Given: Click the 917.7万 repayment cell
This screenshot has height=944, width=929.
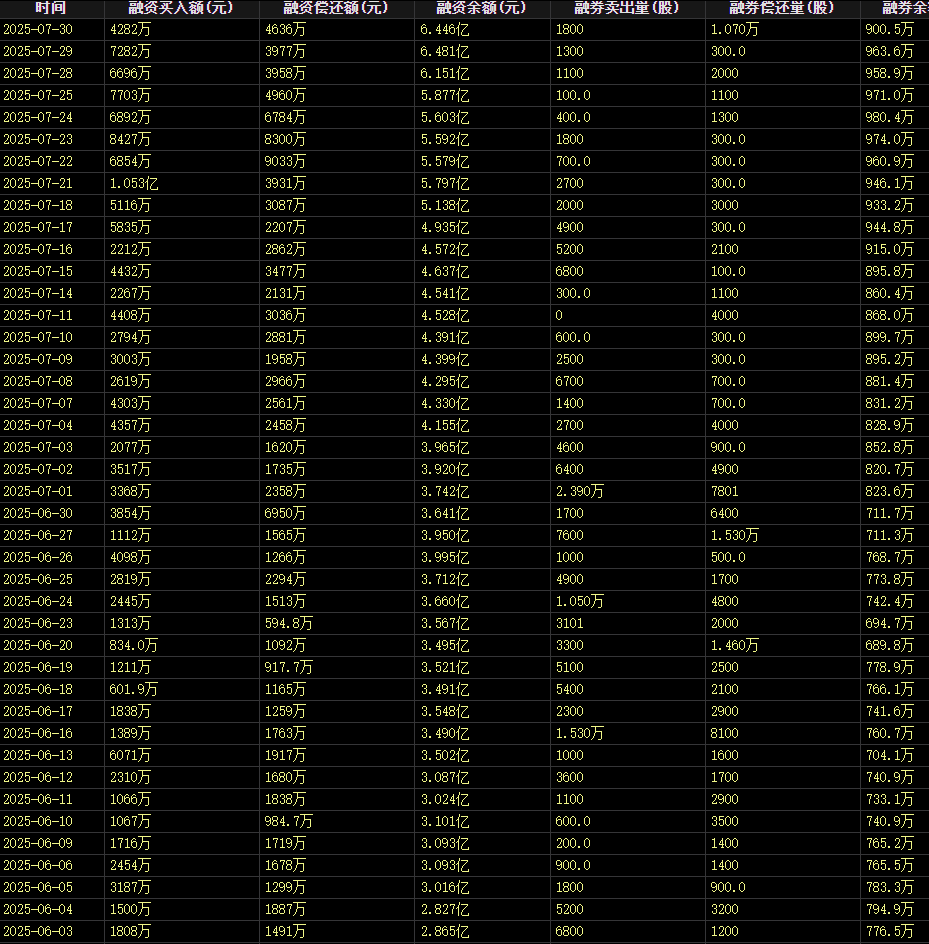Looking at the screenshot, I should tap(289, 668).
